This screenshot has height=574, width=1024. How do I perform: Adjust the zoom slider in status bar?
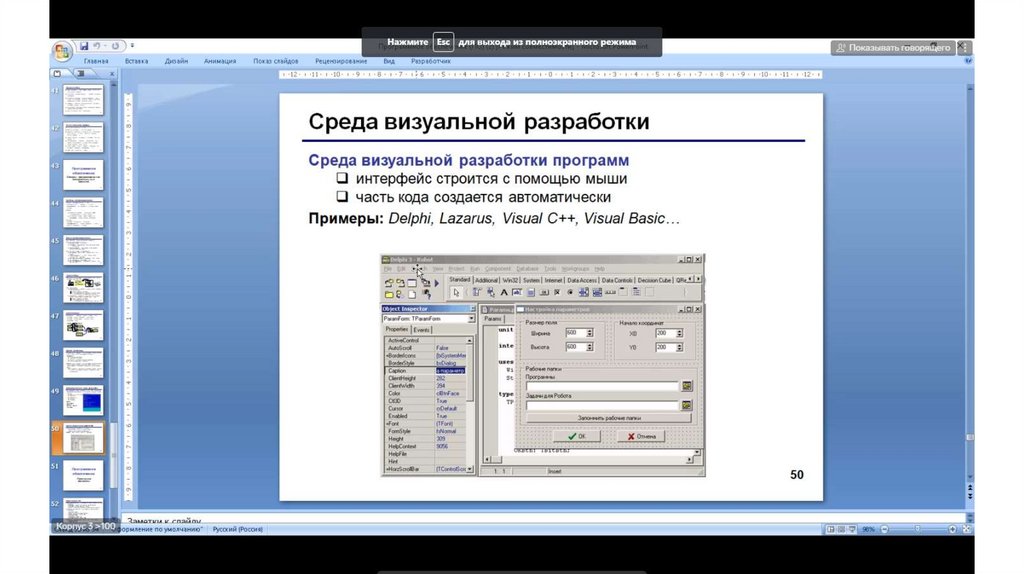(918, 529)
